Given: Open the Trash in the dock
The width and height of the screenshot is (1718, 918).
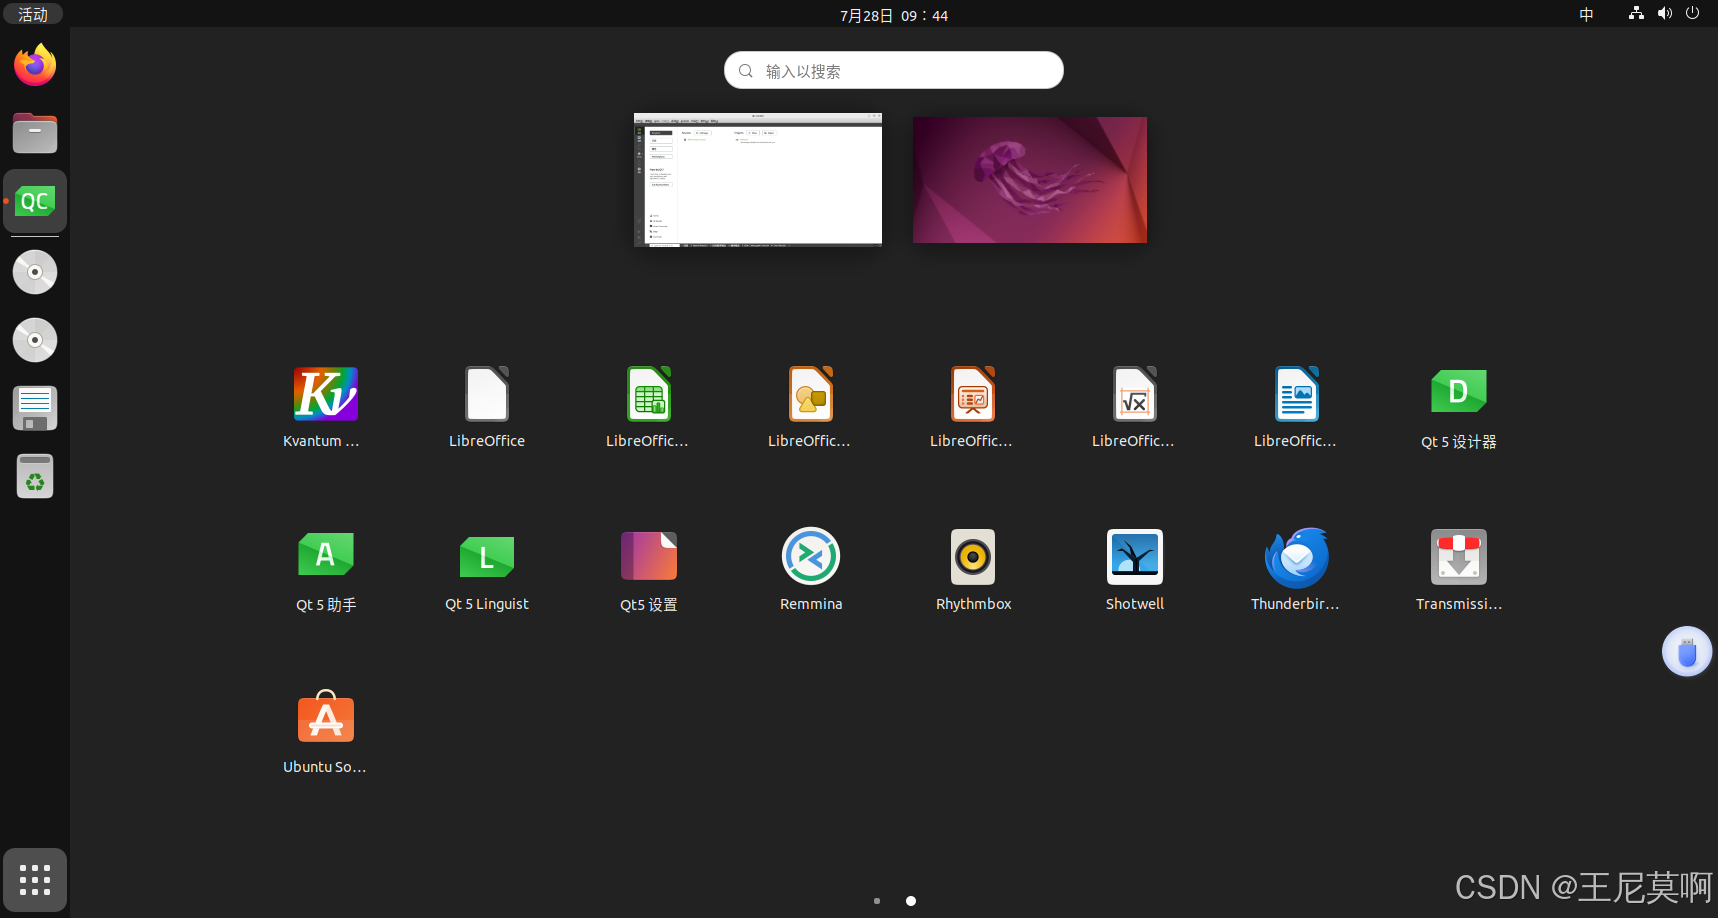Looking at the screenshot, I should [x=35, y=476].
